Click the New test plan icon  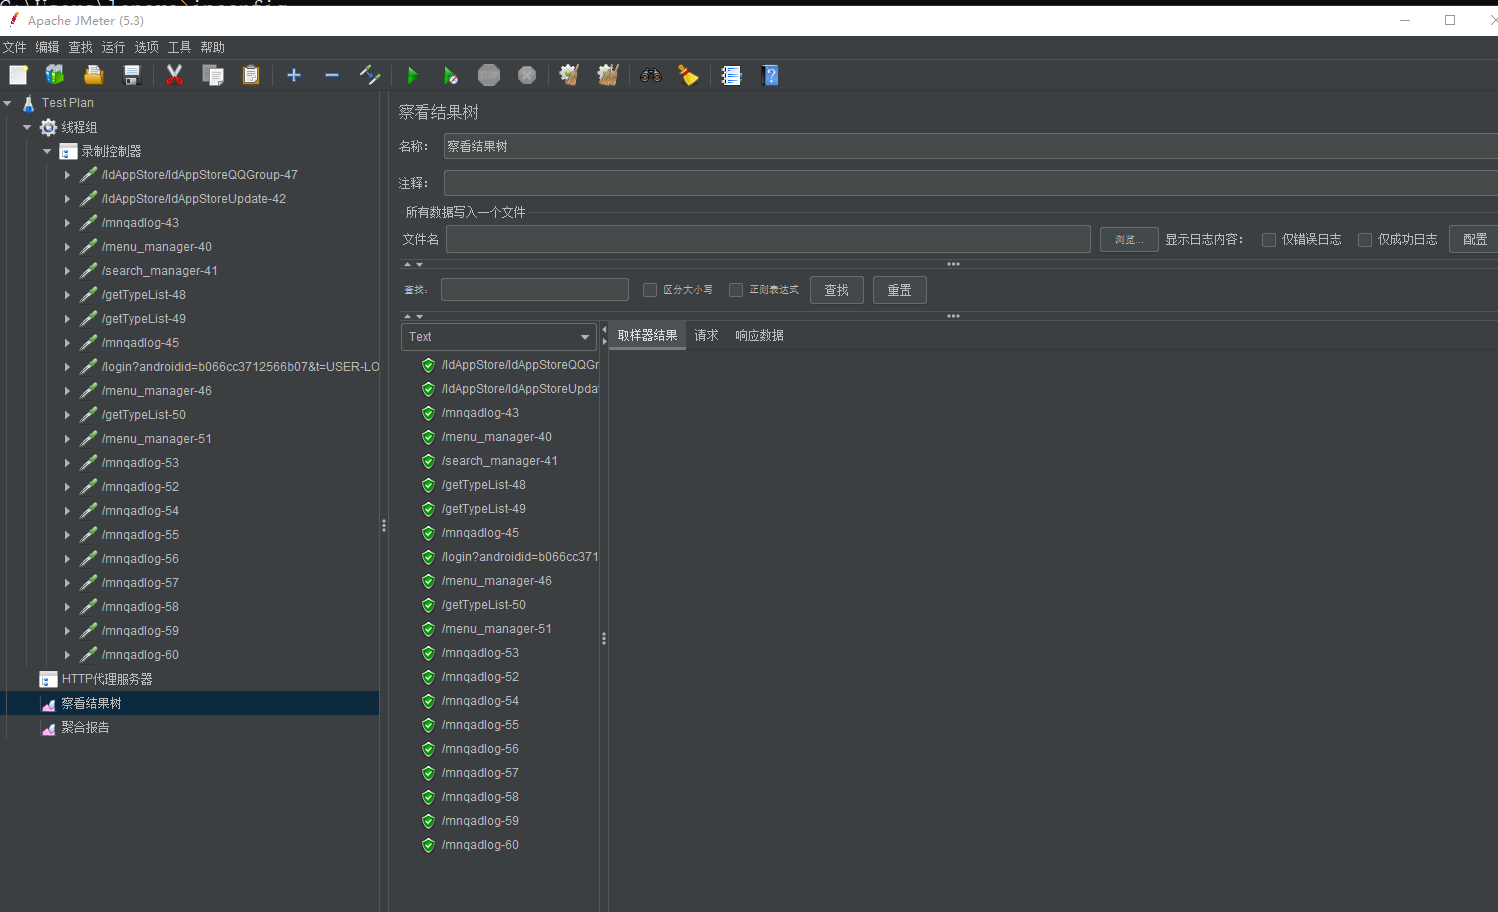pyautogui.click(x=18, y=75)
